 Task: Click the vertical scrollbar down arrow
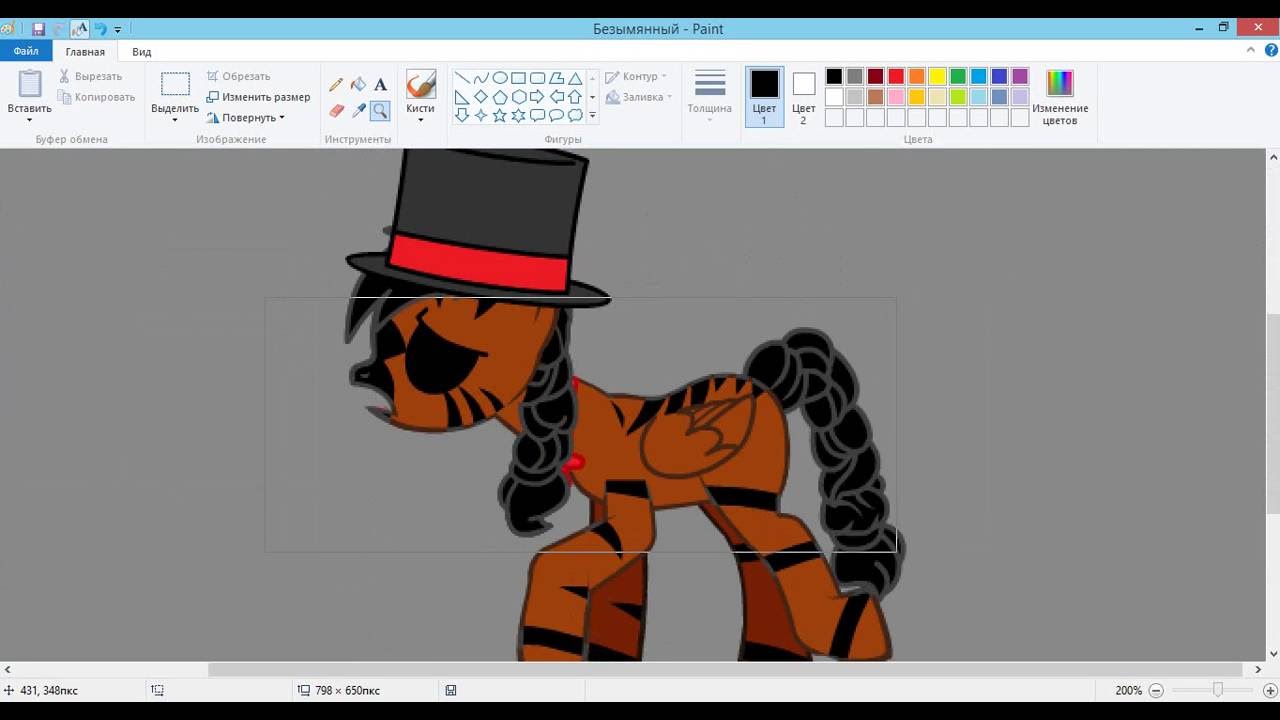pyautogui.click(x=1273, y=654)
